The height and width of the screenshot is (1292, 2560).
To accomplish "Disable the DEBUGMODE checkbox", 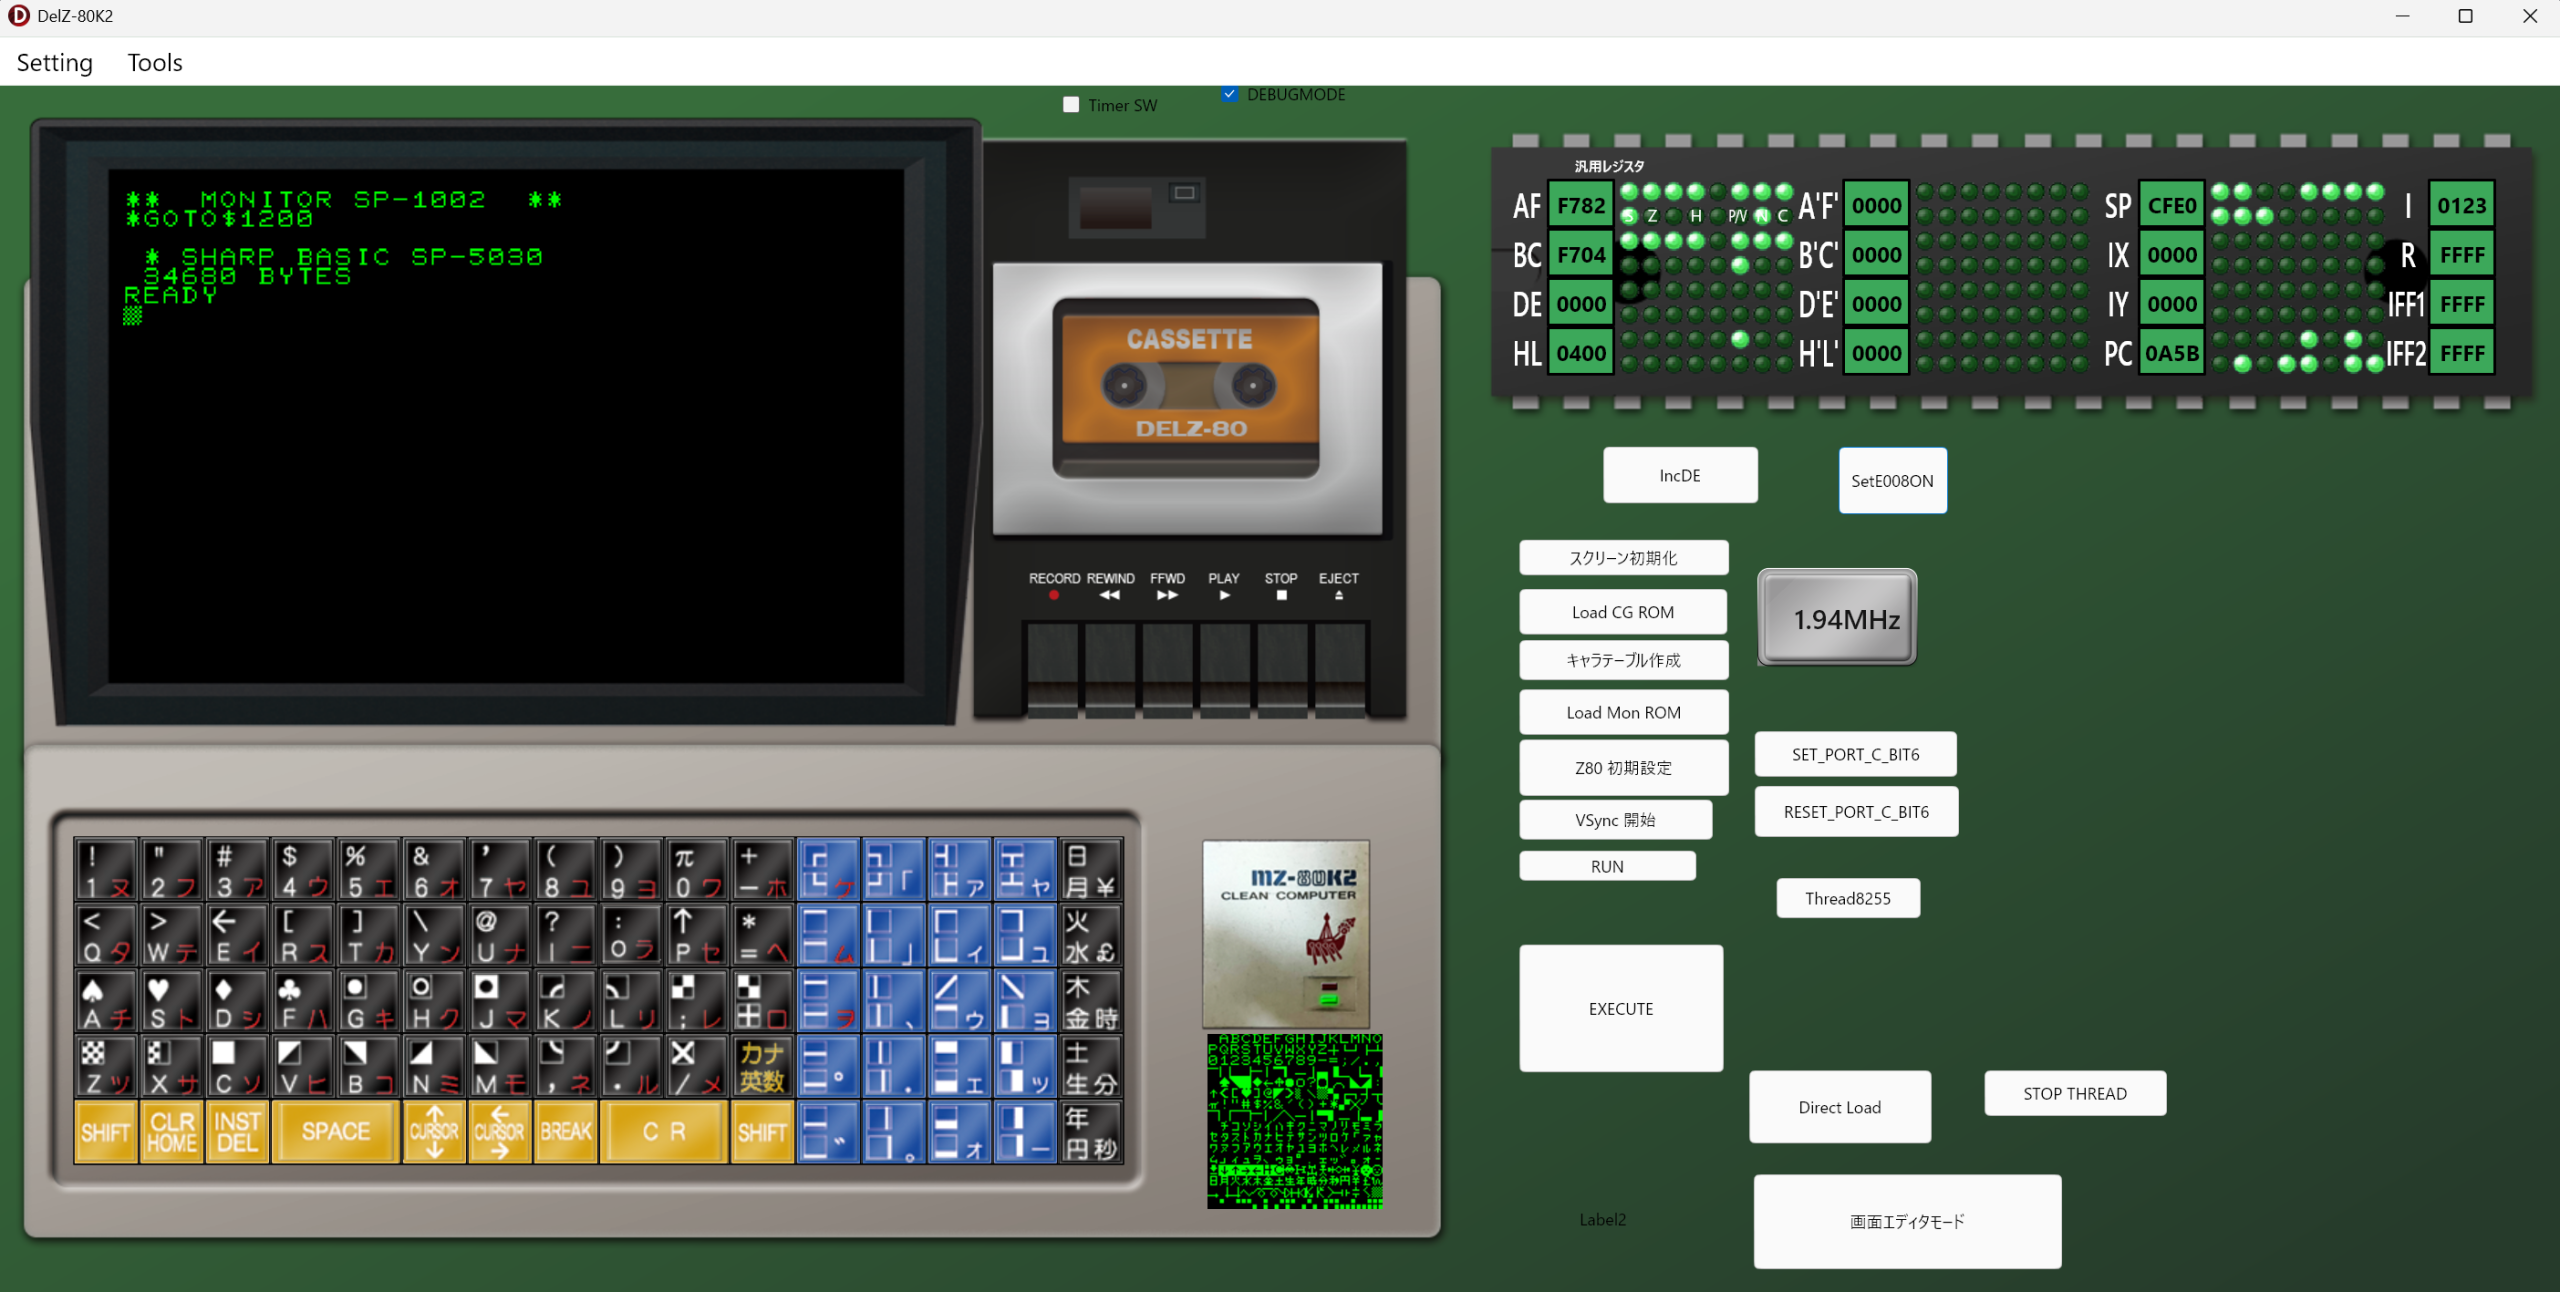I will click(1231, 93).
